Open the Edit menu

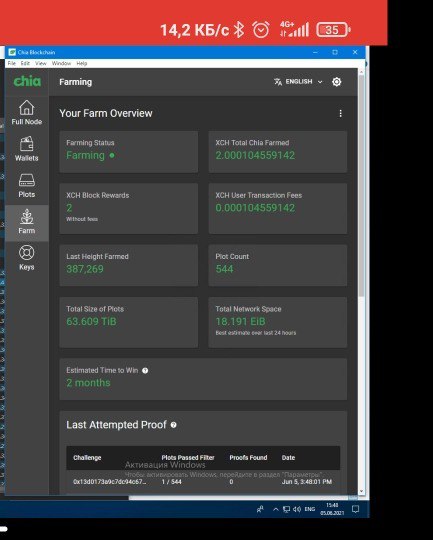[x=25, y=63]
